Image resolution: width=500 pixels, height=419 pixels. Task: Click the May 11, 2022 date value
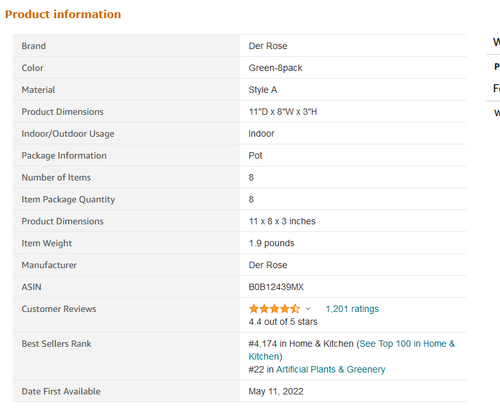pos(276,391)
